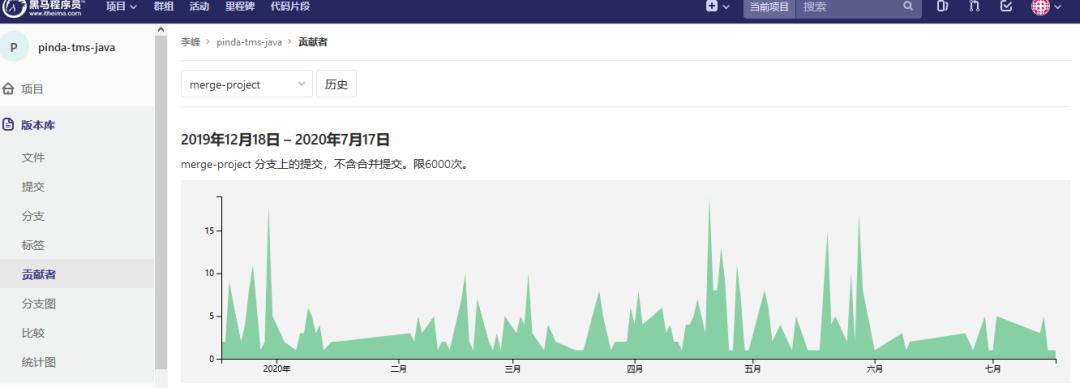
Task: Click the 五月 label on the chart axis
Action: point(752,369)
